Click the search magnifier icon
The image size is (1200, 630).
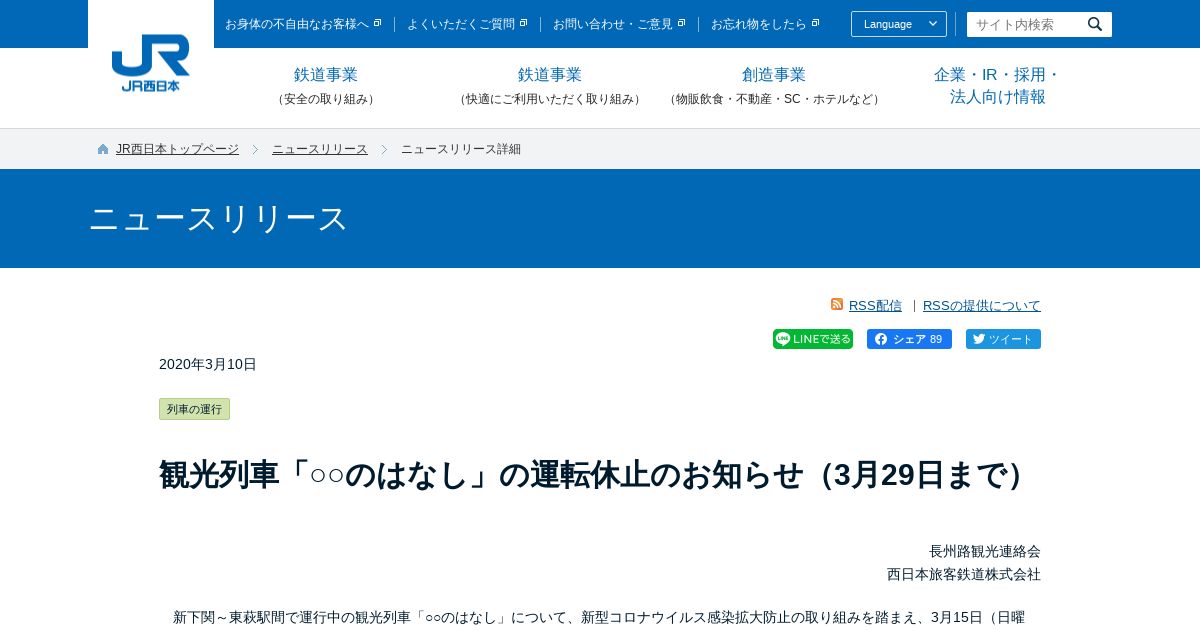tap(1095, 24)
